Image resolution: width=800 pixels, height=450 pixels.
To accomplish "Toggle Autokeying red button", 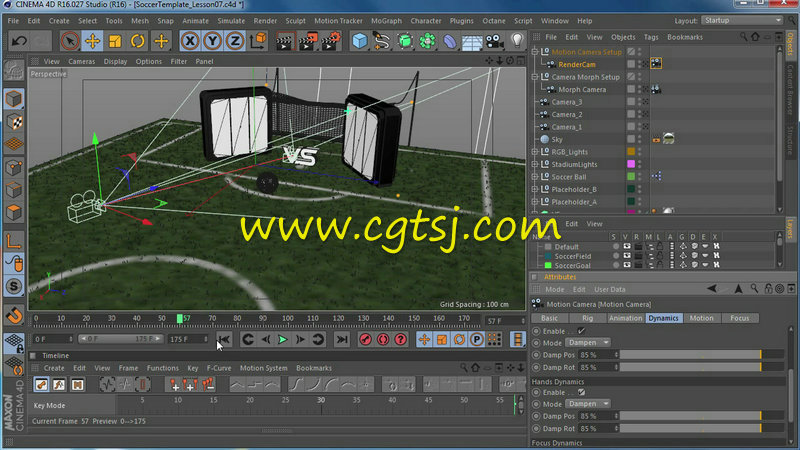I will click(383, 339).
